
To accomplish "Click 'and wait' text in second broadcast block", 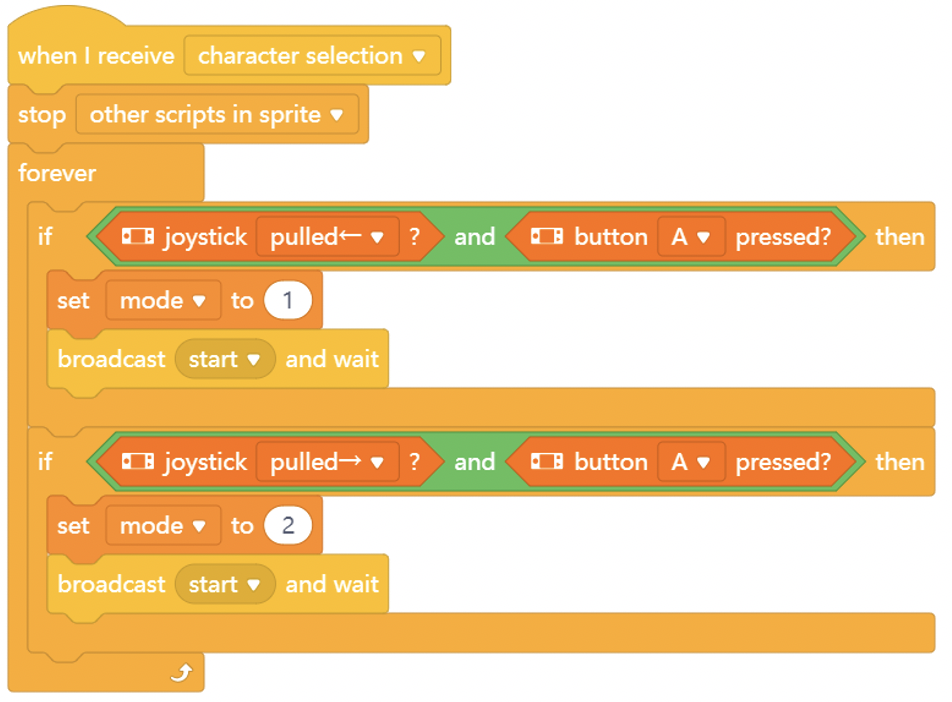I will click(332, 584).
